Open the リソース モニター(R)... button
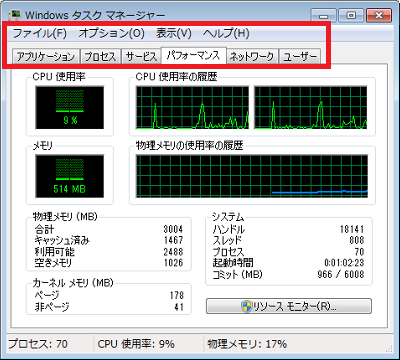Screen dimensions: 400x360 (289, 306)
